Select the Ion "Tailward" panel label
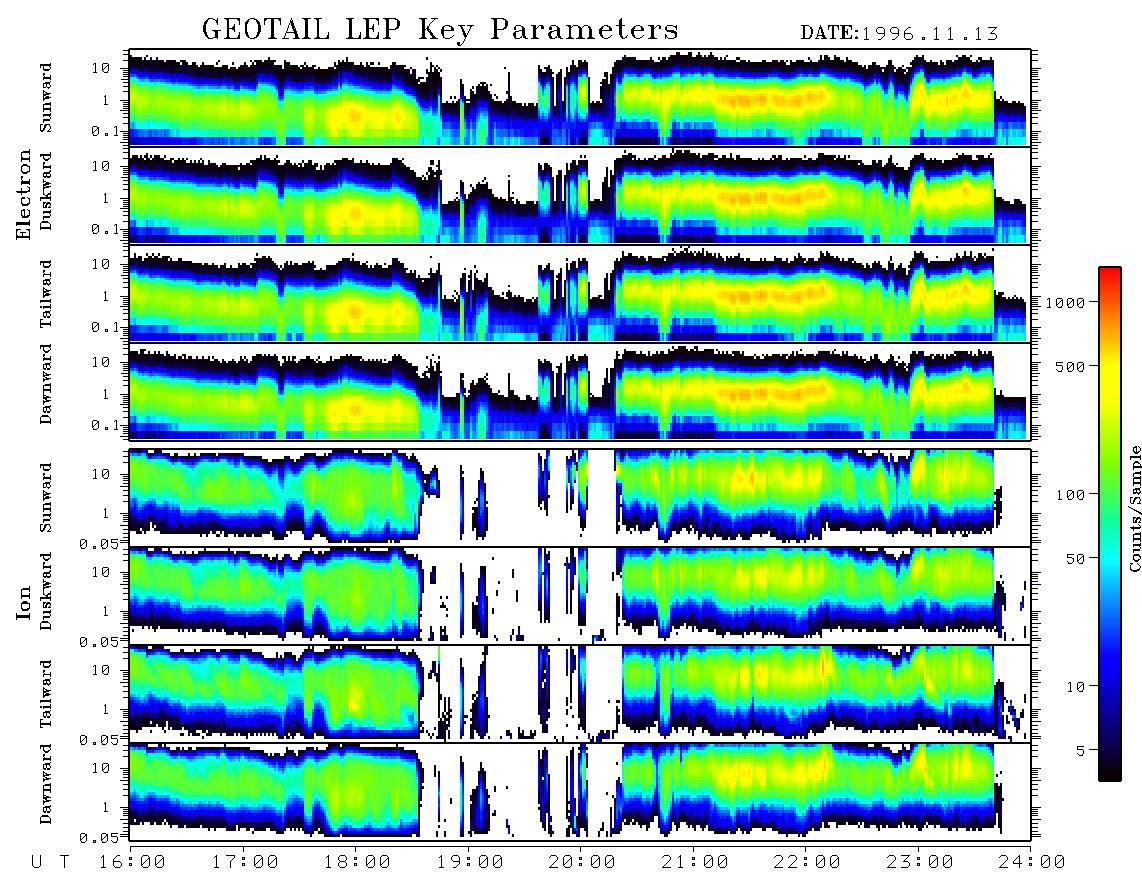1142x880 pixels. (46, 694)
